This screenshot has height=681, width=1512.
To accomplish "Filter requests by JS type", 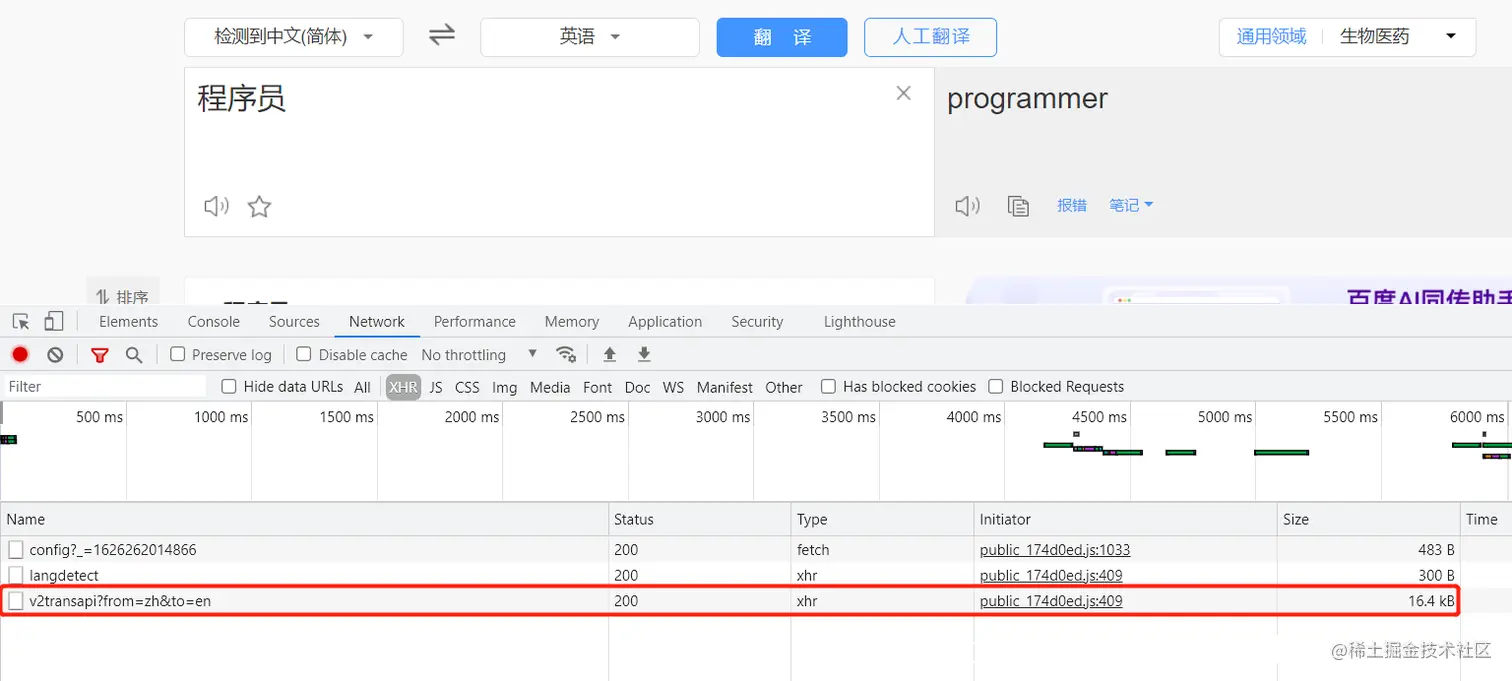I will point(436,387).
